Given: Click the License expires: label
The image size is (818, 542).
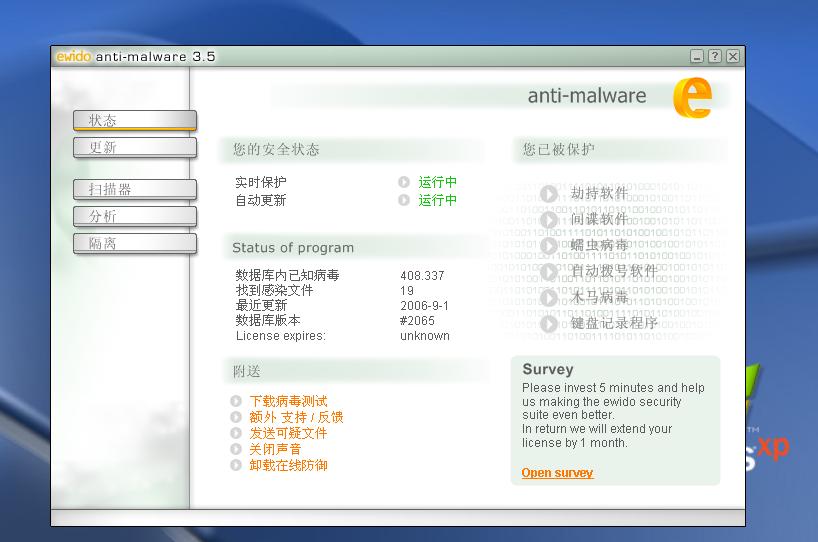Looking at the screenshot, I should 281,336.
